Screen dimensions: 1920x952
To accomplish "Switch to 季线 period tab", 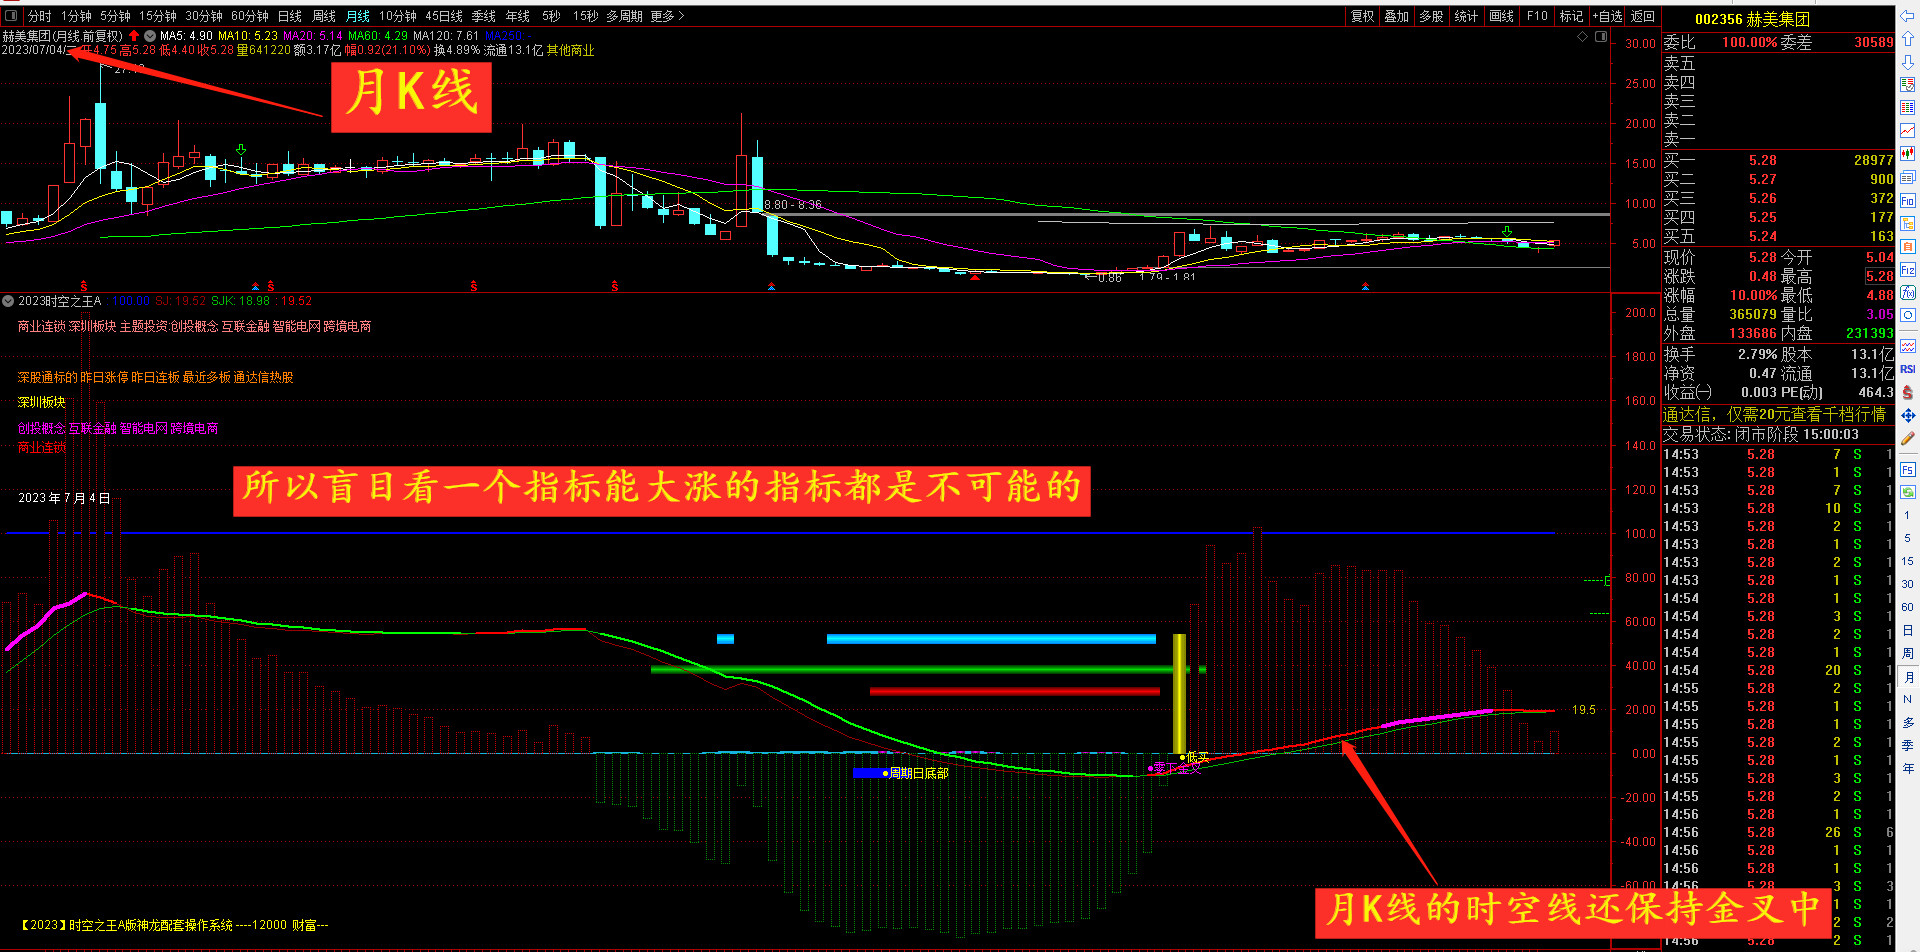I will click(484, 16).
